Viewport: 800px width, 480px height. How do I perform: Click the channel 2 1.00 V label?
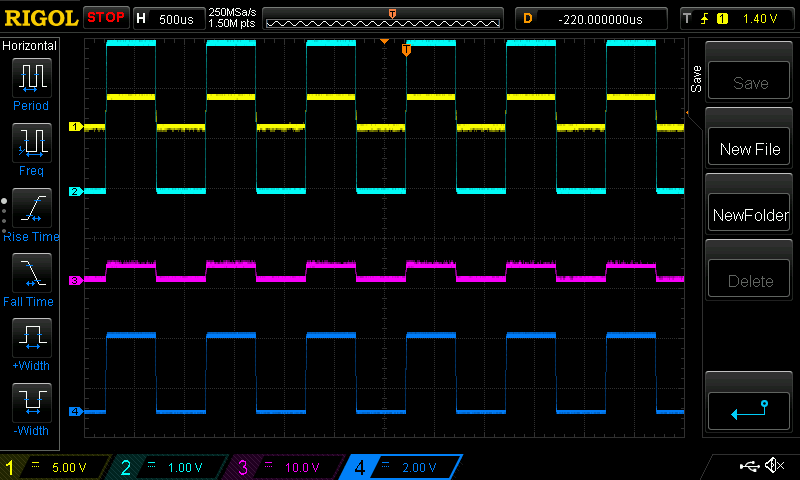[185, 468]
